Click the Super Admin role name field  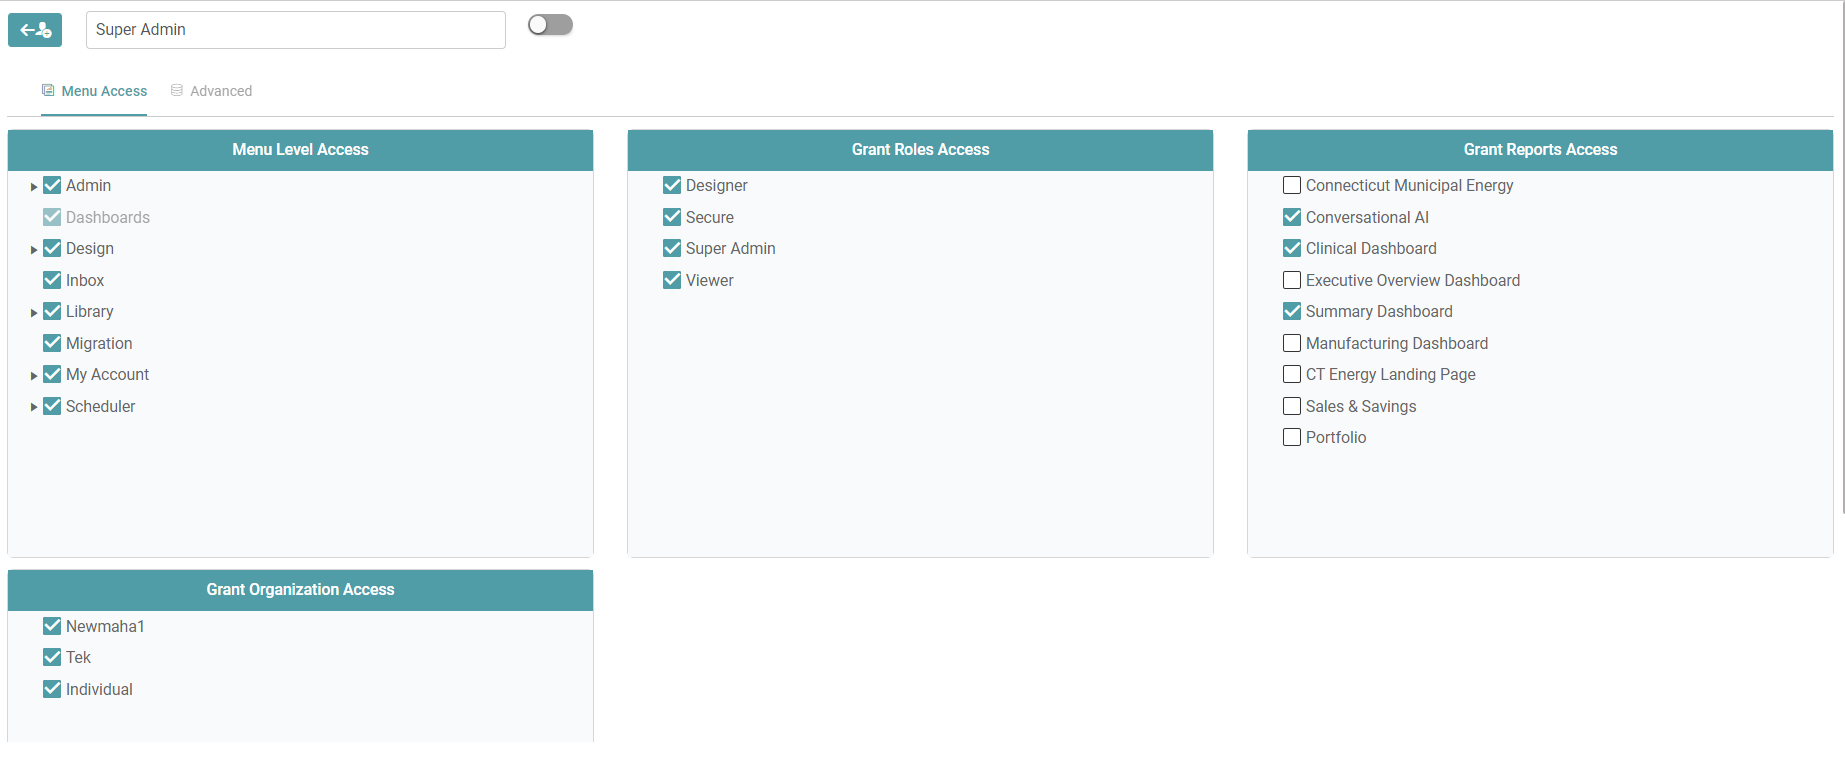coord(295,30)
